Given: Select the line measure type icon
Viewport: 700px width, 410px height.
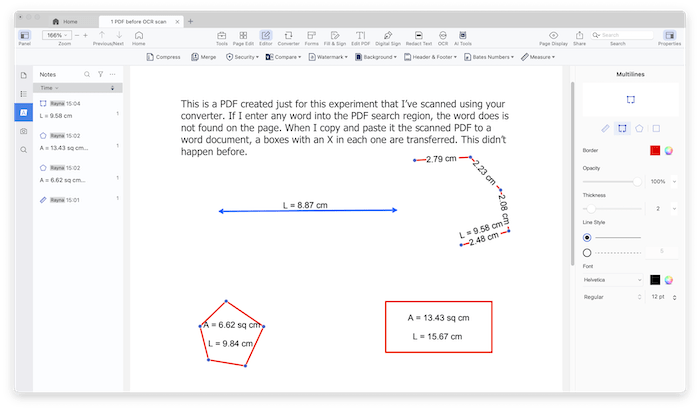Looking at the screenshot, I should coord(605,129).
